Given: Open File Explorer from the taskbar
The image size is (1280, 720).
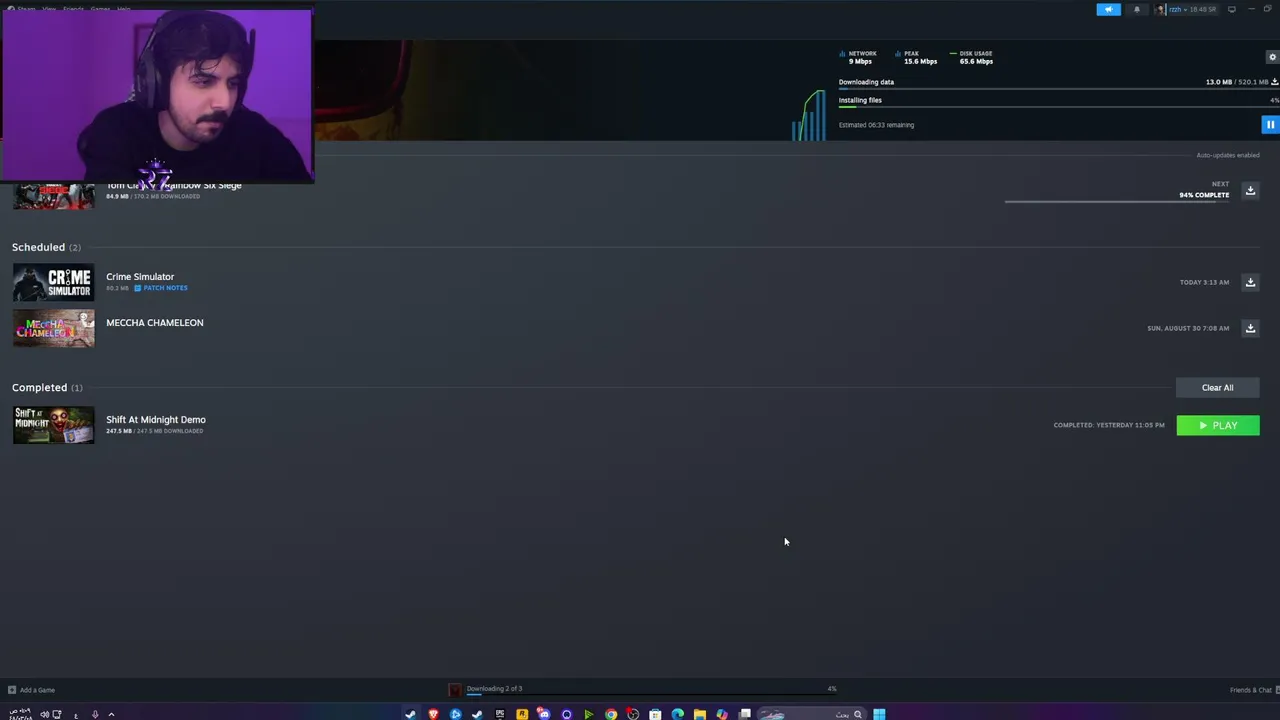Looking at the screenshot, I should click(699, 714).
